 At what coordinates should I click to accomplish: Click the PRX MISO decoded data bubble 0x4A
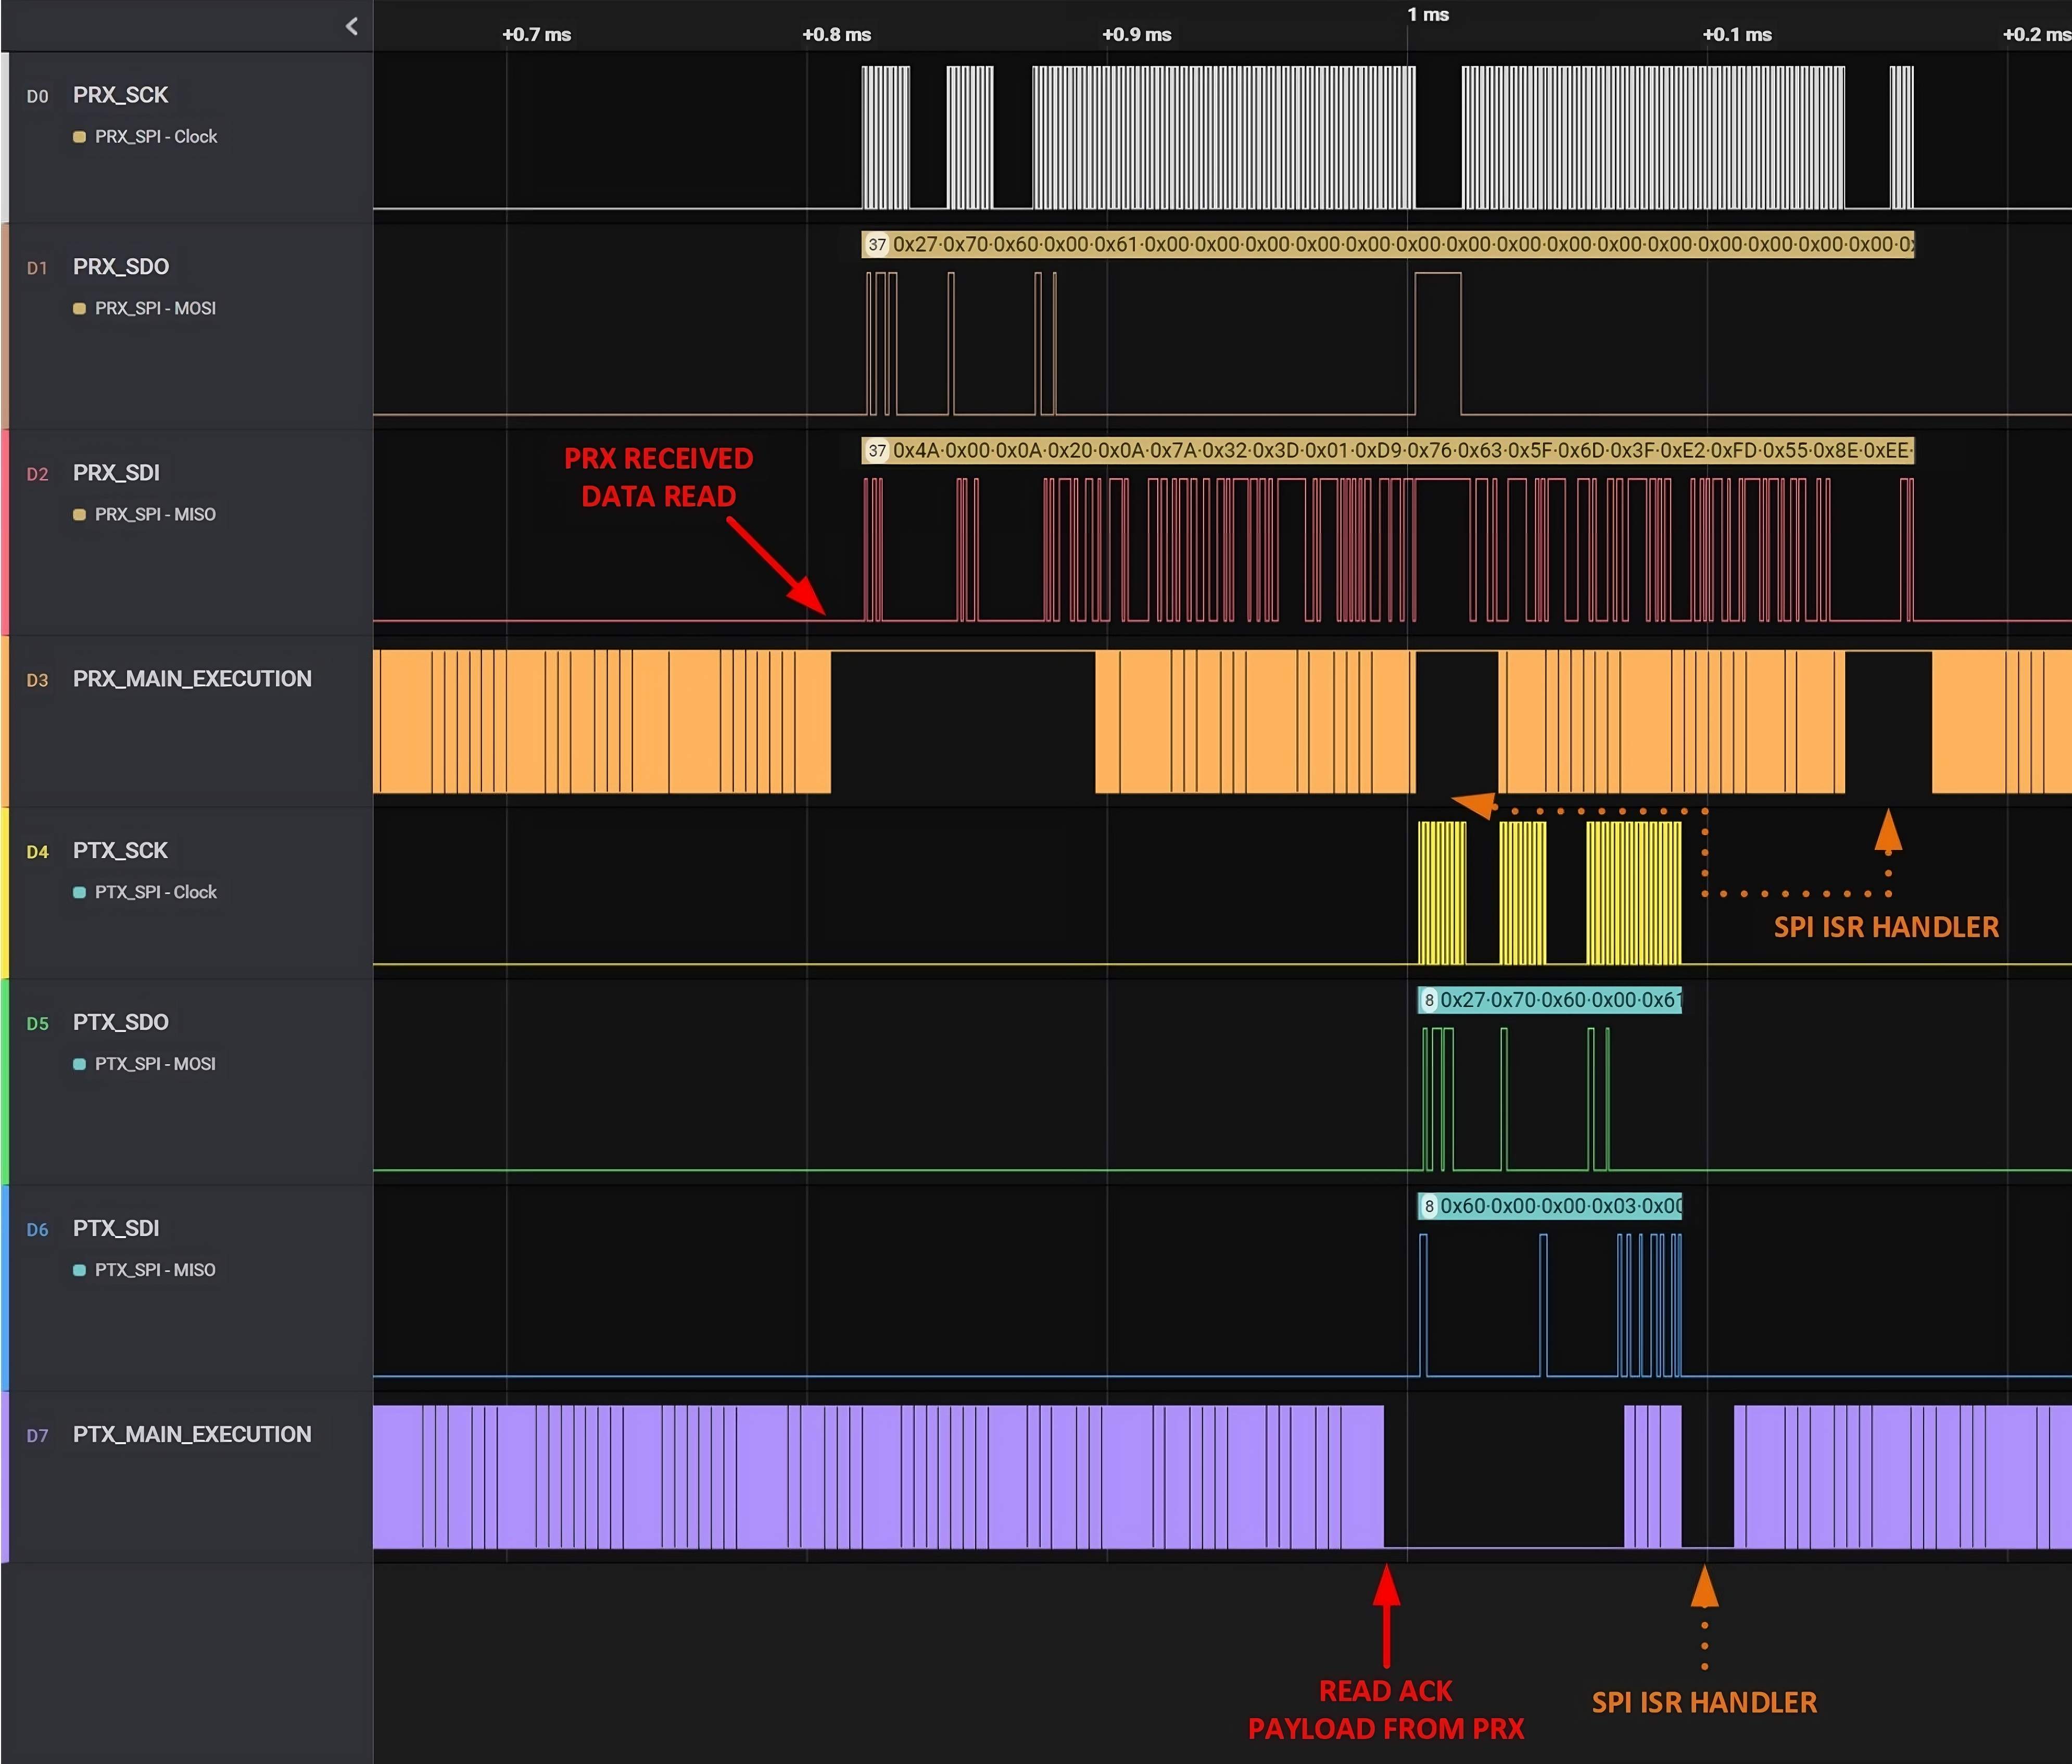1388,451
